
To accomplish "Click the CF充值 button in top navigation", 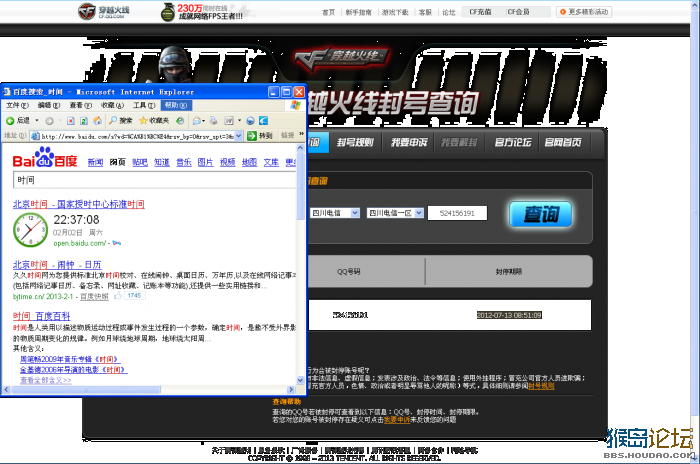I will click(x=480, y=12).
